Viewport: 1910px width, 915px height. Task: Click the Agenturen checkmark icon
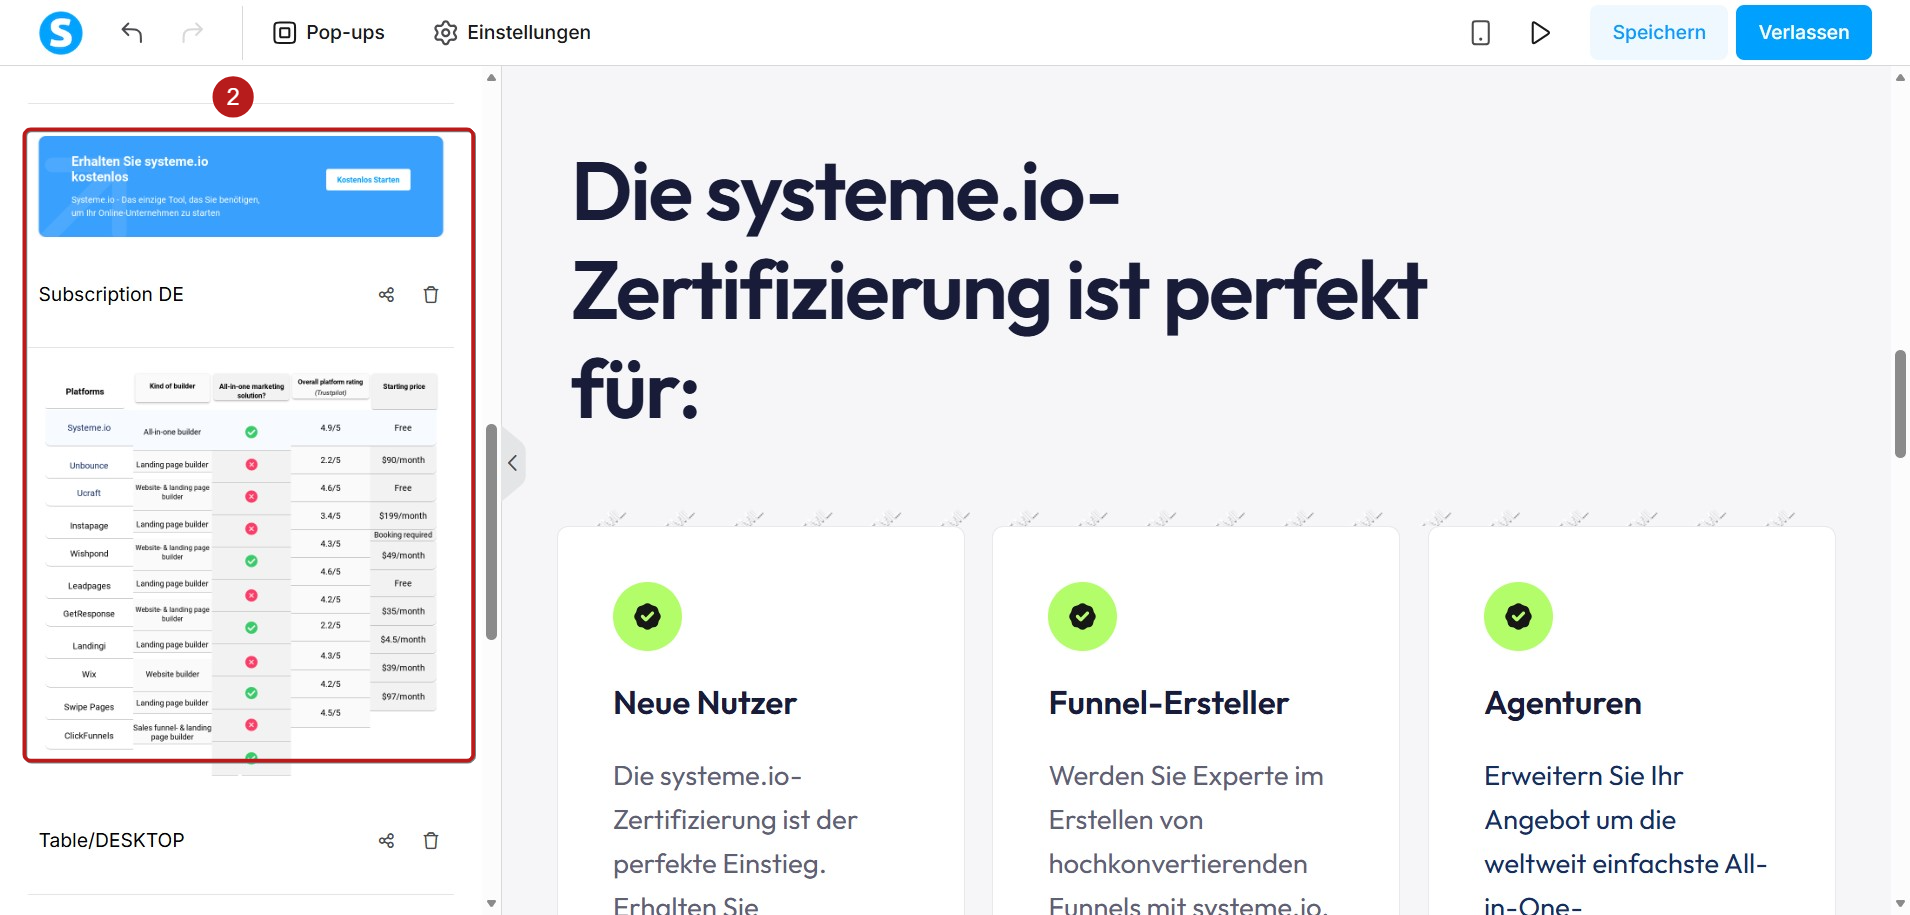(x=1518, y=616)
